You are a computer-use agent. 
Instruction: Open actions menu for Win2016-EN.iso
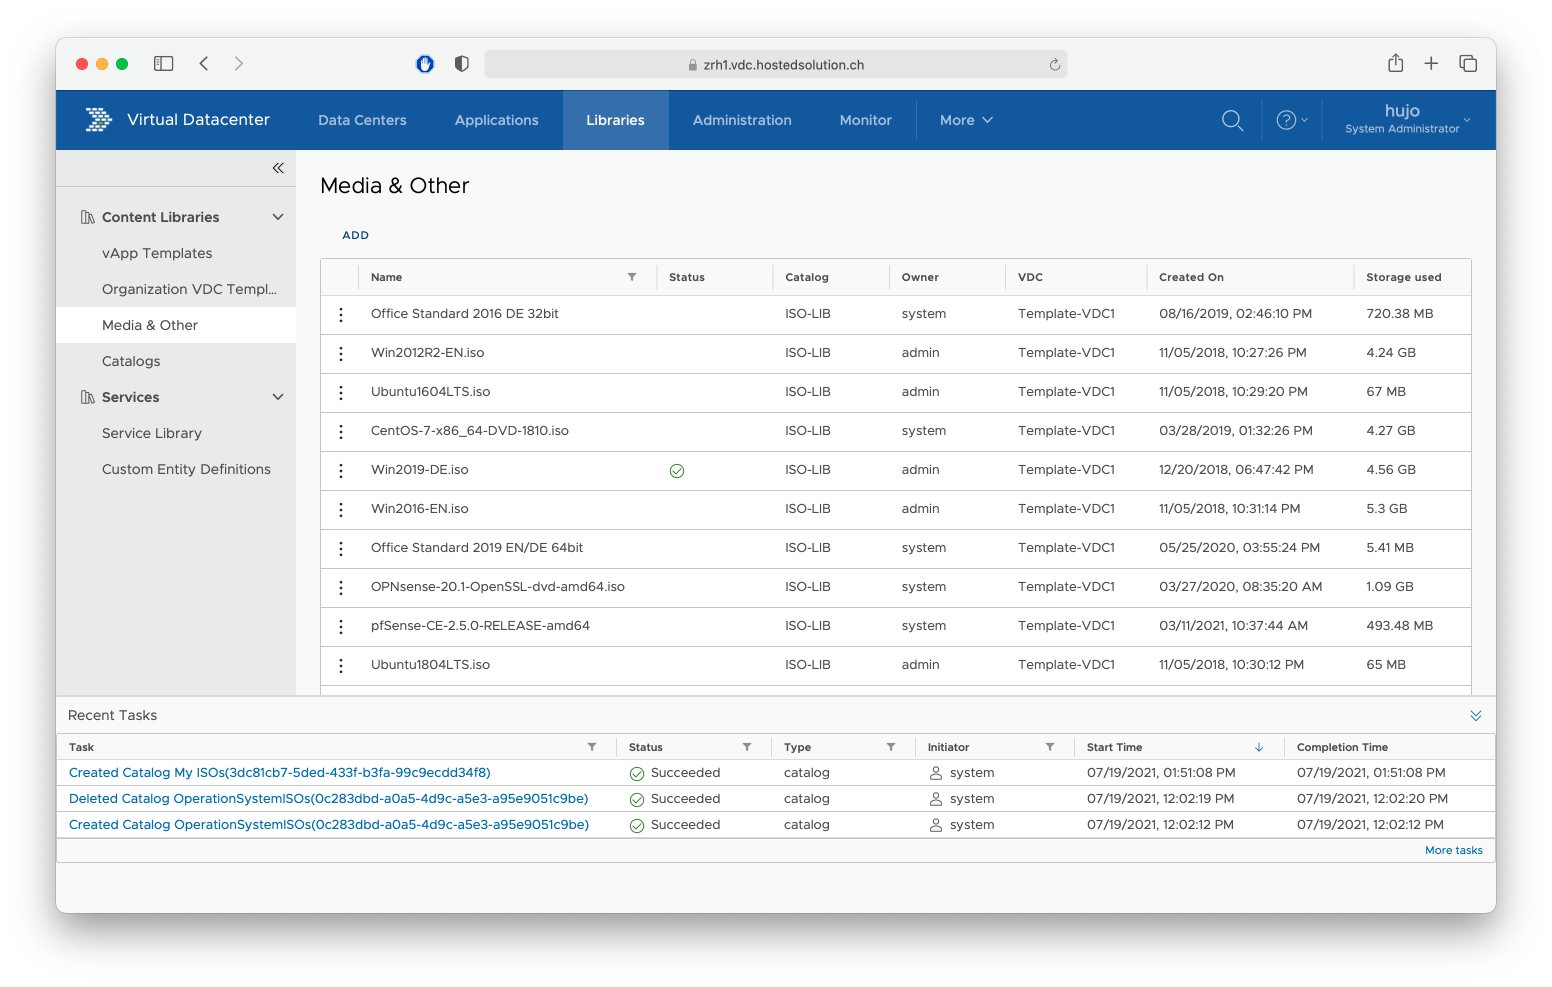tap(341, 509)
